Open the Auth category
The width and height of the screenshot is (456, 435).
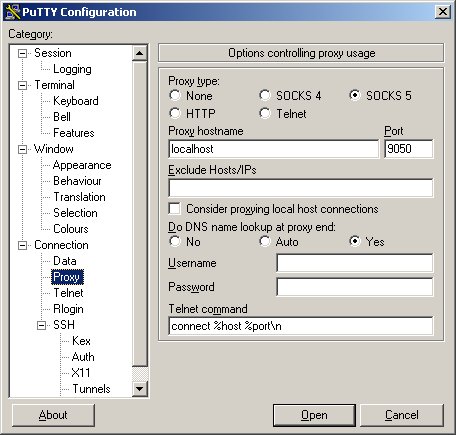click(83, 357)
